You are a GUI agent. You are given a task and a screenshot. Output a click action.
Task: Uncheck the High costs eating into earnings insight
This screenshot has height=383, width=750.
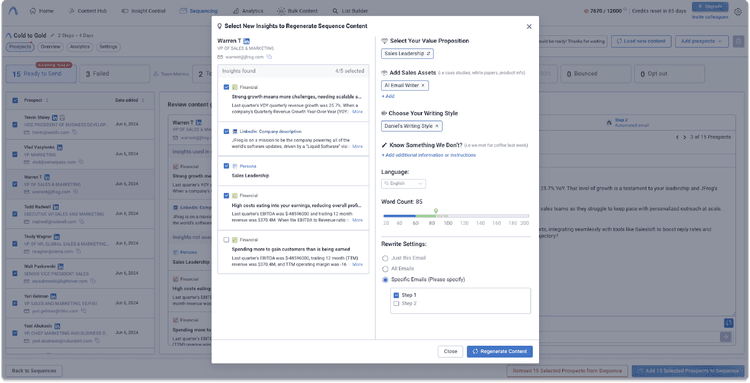[x=226, y=196]
